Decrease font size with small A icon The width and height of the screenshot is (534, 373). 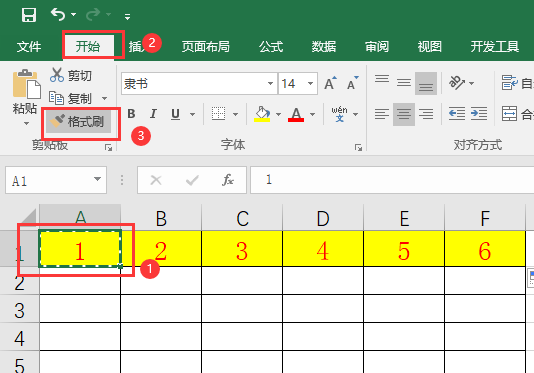pyautogui.click(x=352, y=83)
